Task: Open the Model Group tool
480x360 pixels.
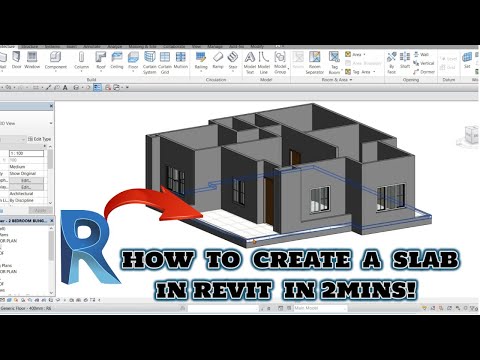Action: tap(280, 63)
